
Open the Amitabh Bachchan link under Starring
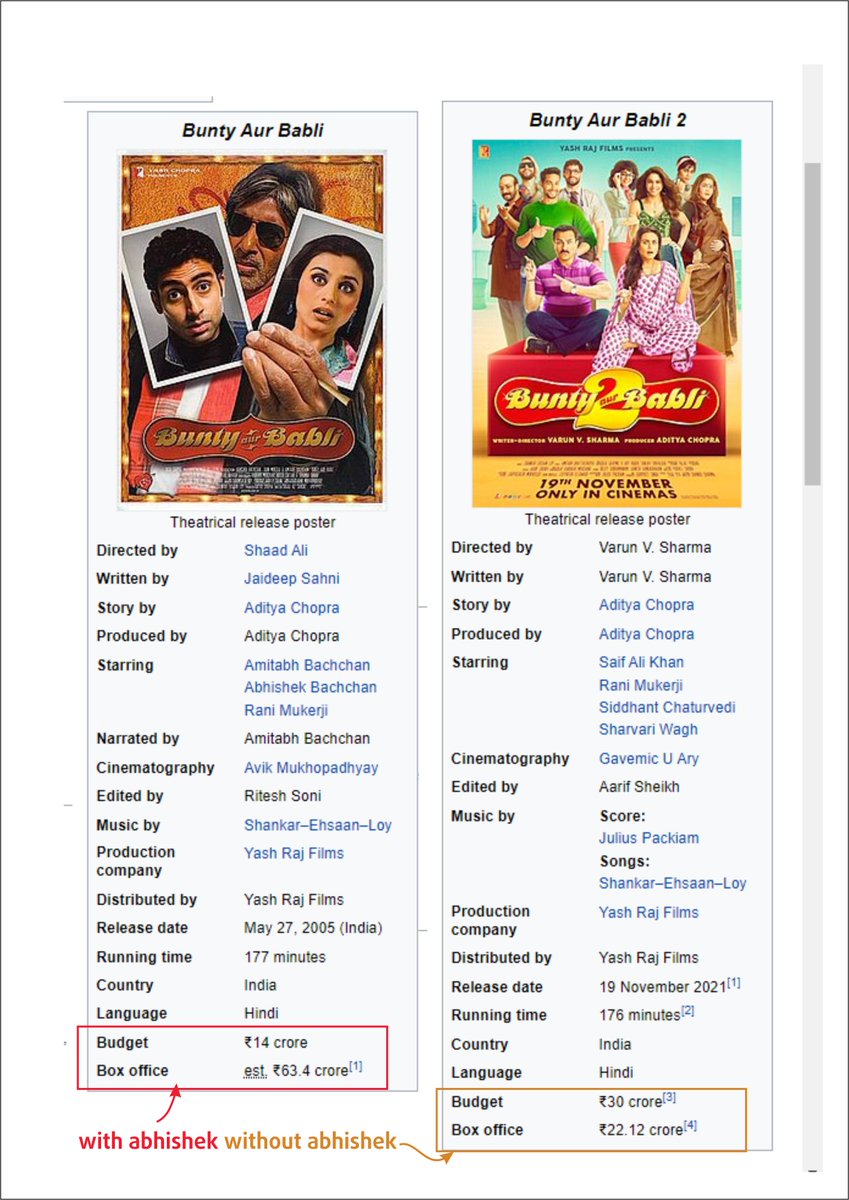coord(307,665)
